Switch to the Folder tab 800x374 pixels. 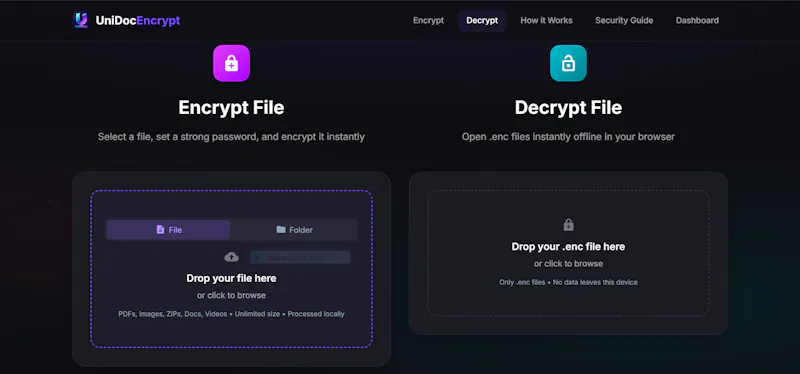(294, 230)
